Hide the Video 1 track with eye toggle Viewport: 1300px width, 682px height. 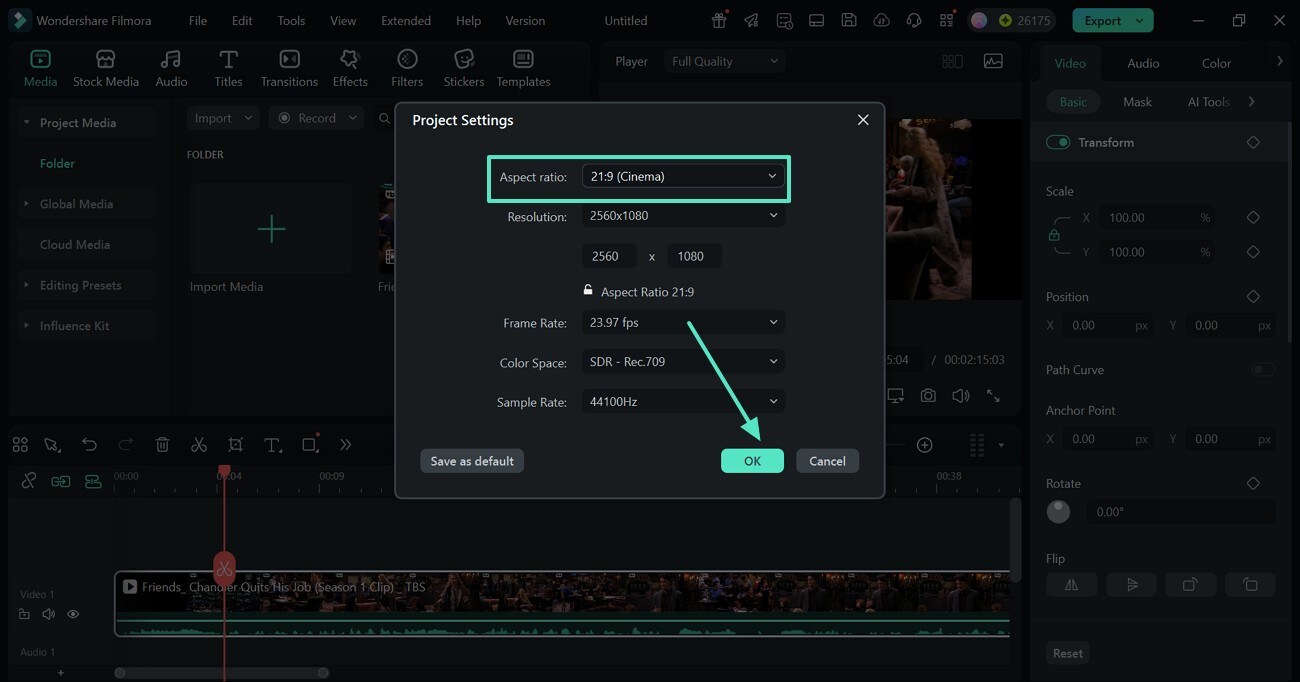pyautogui.click(x=72, y=614)
